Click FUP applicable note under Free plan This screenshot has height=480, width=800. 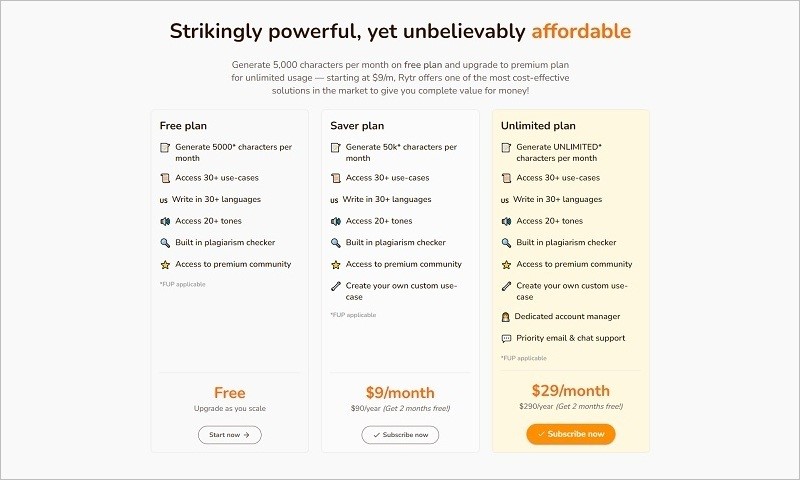pyautogui.click(x=182, y=285)
